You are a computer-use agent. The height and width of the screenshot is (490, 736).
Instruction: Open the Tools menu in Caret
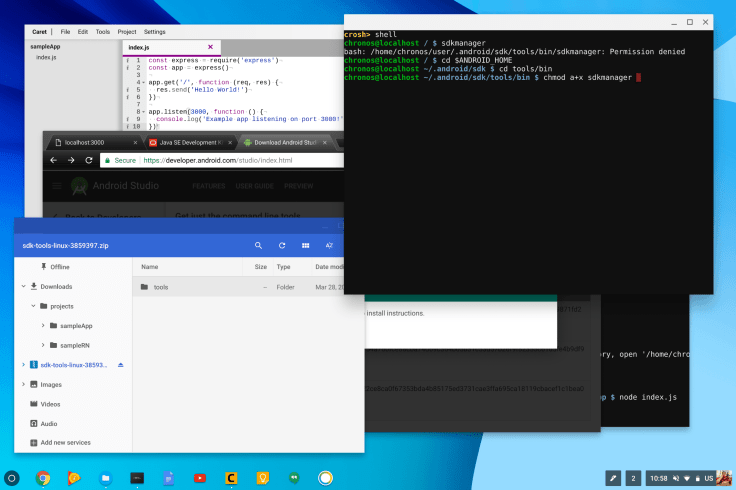point(103,31)
